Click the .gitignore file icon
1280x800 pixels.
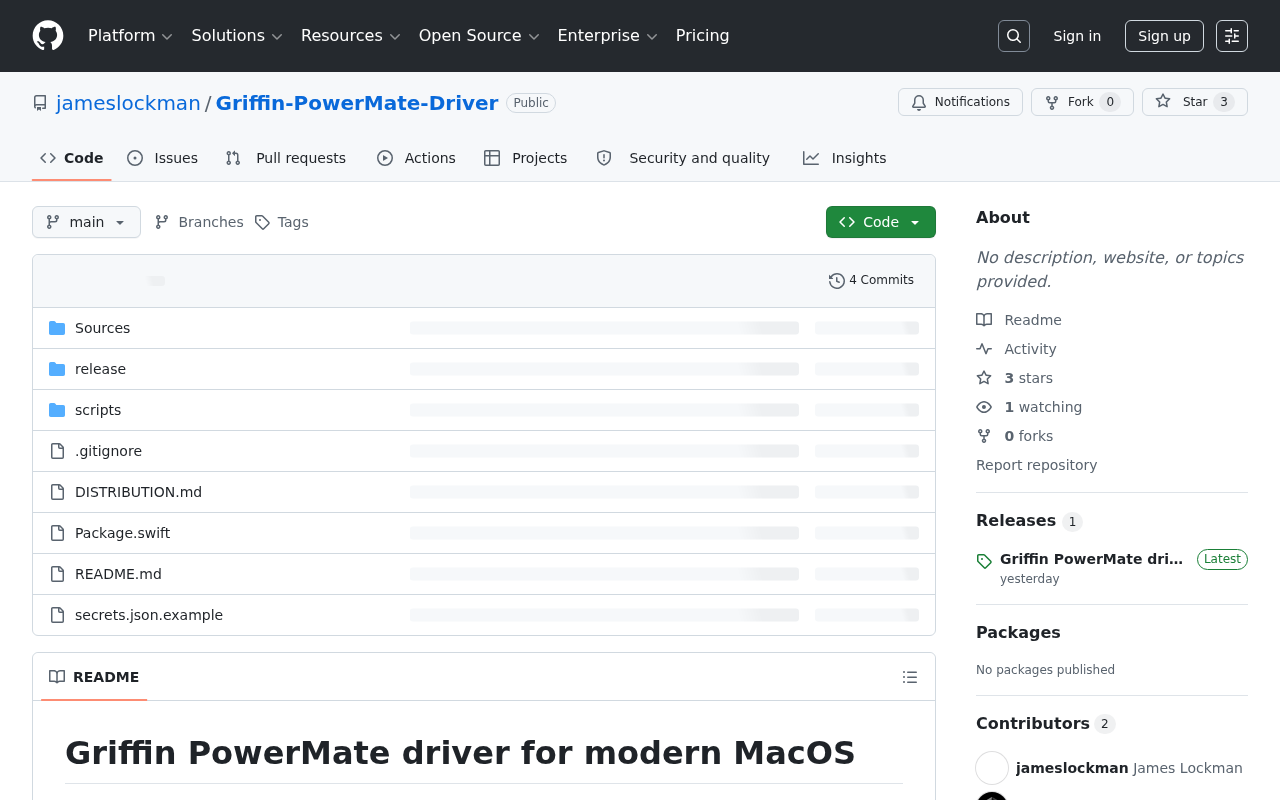(x=57, y=451)
